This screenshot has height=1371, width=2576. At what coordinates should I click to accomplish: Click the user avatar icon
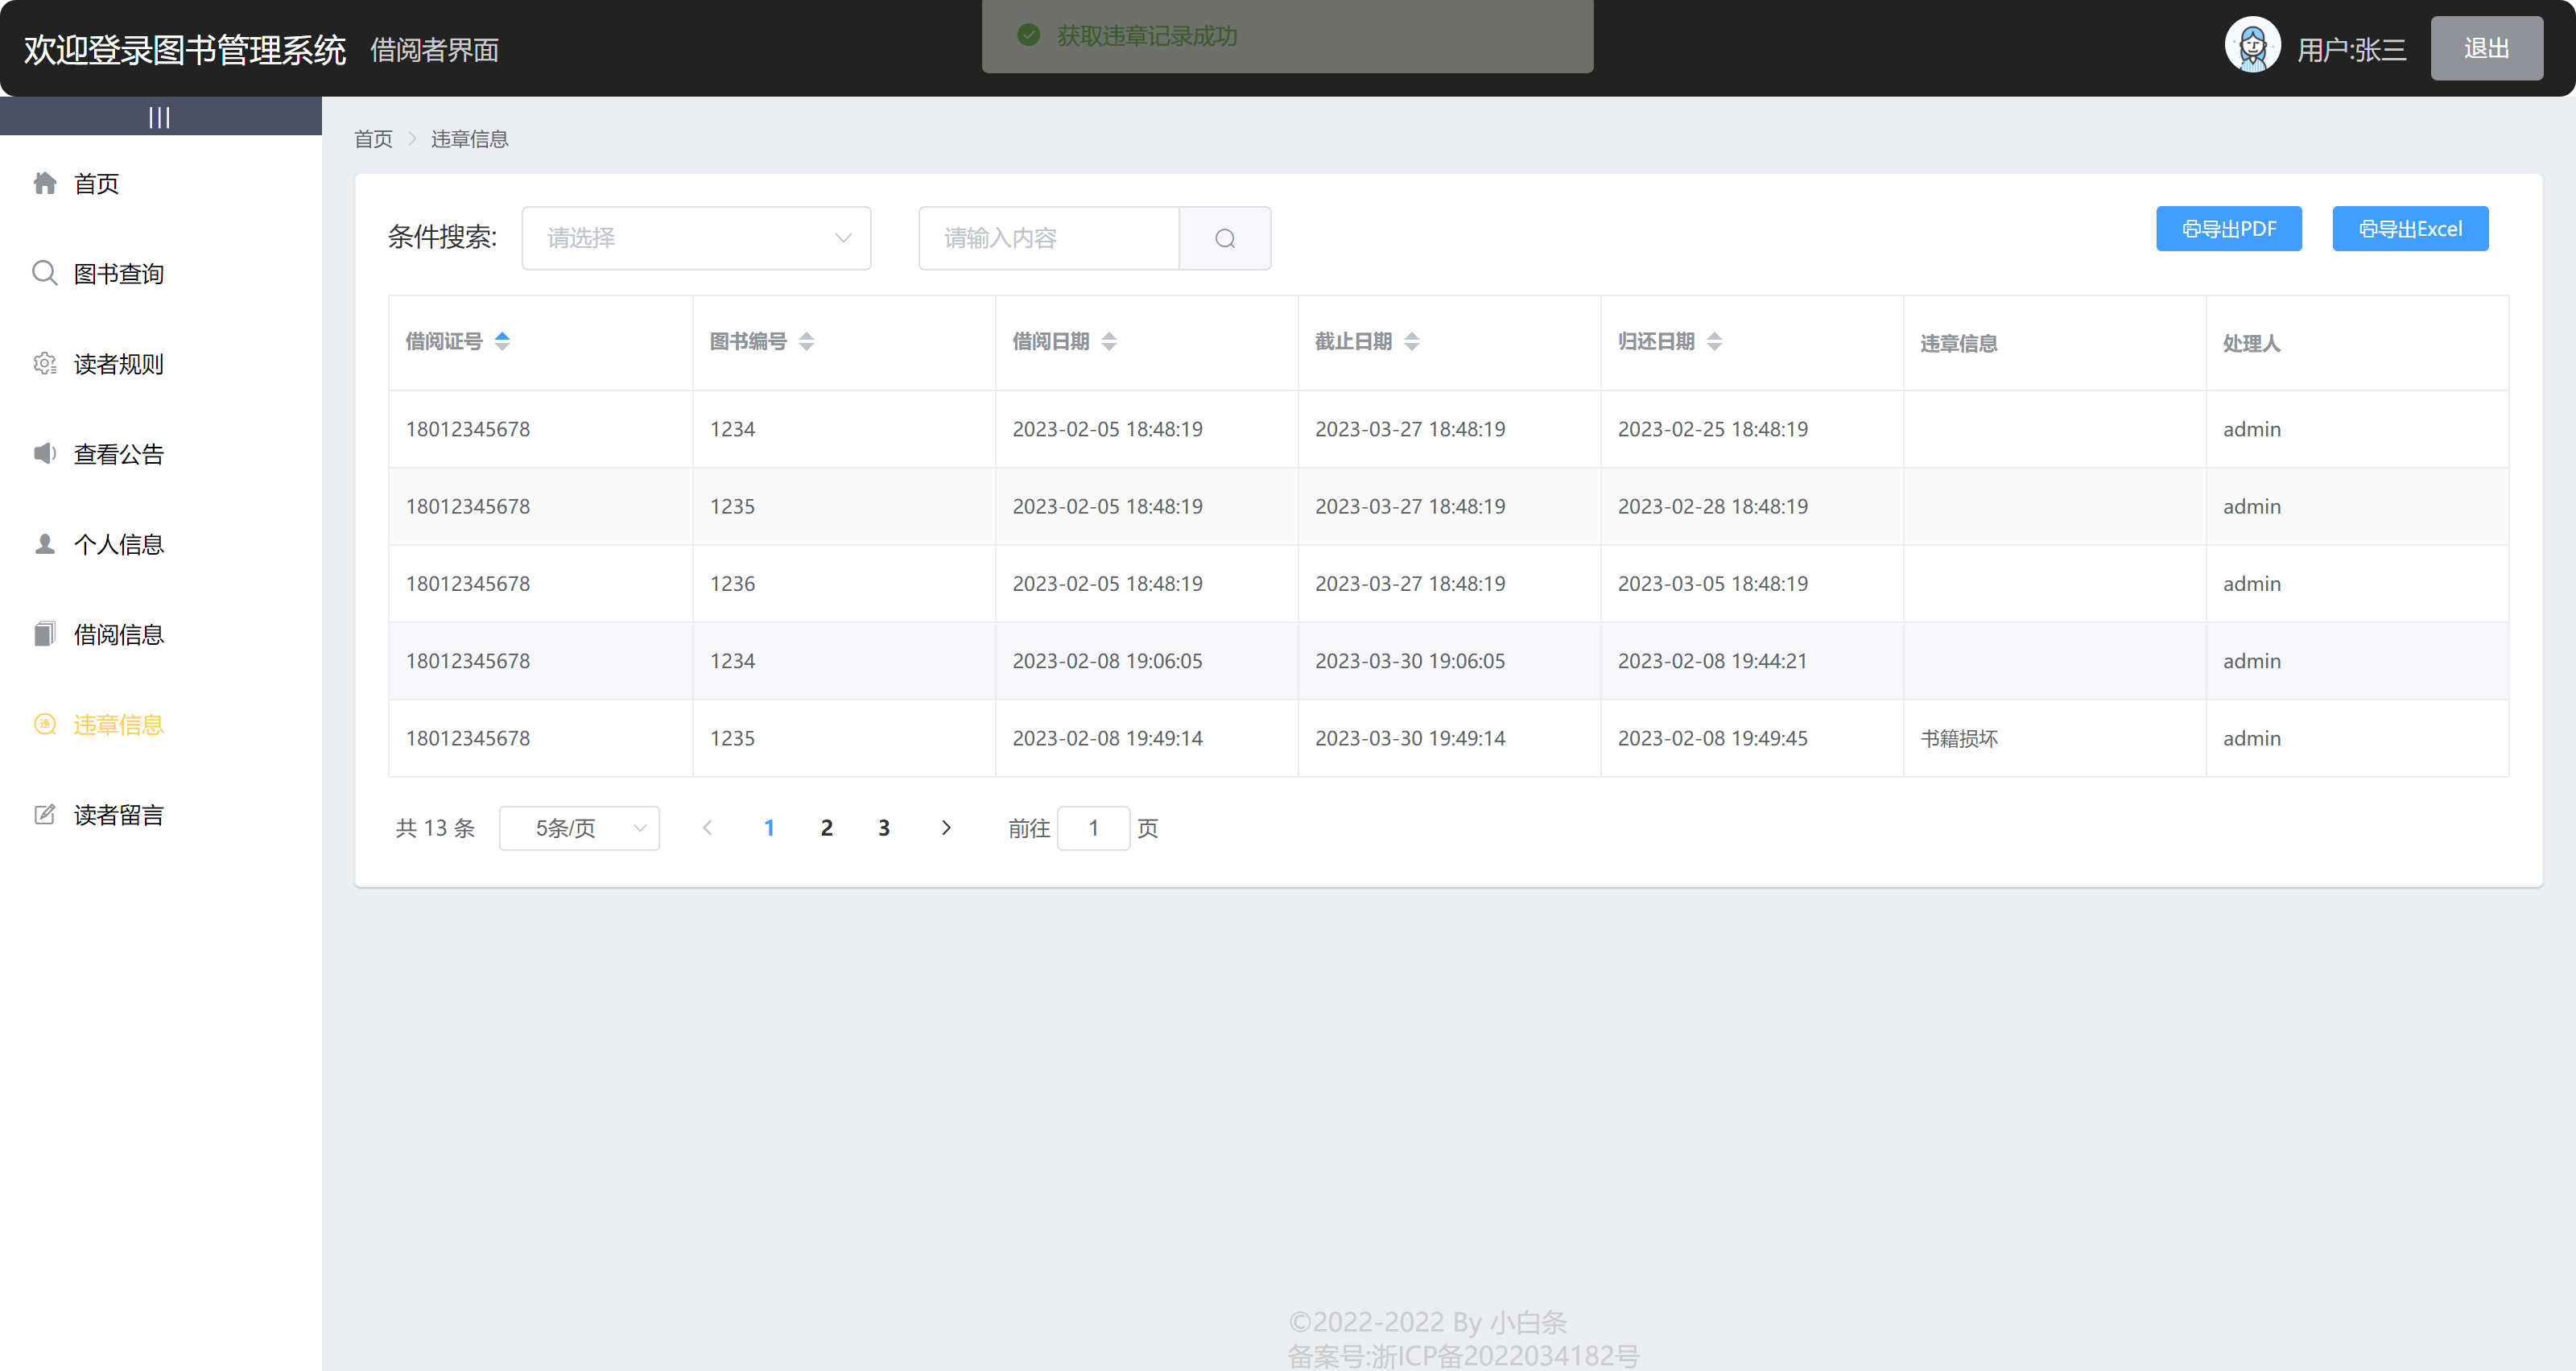click(2252, 47)
